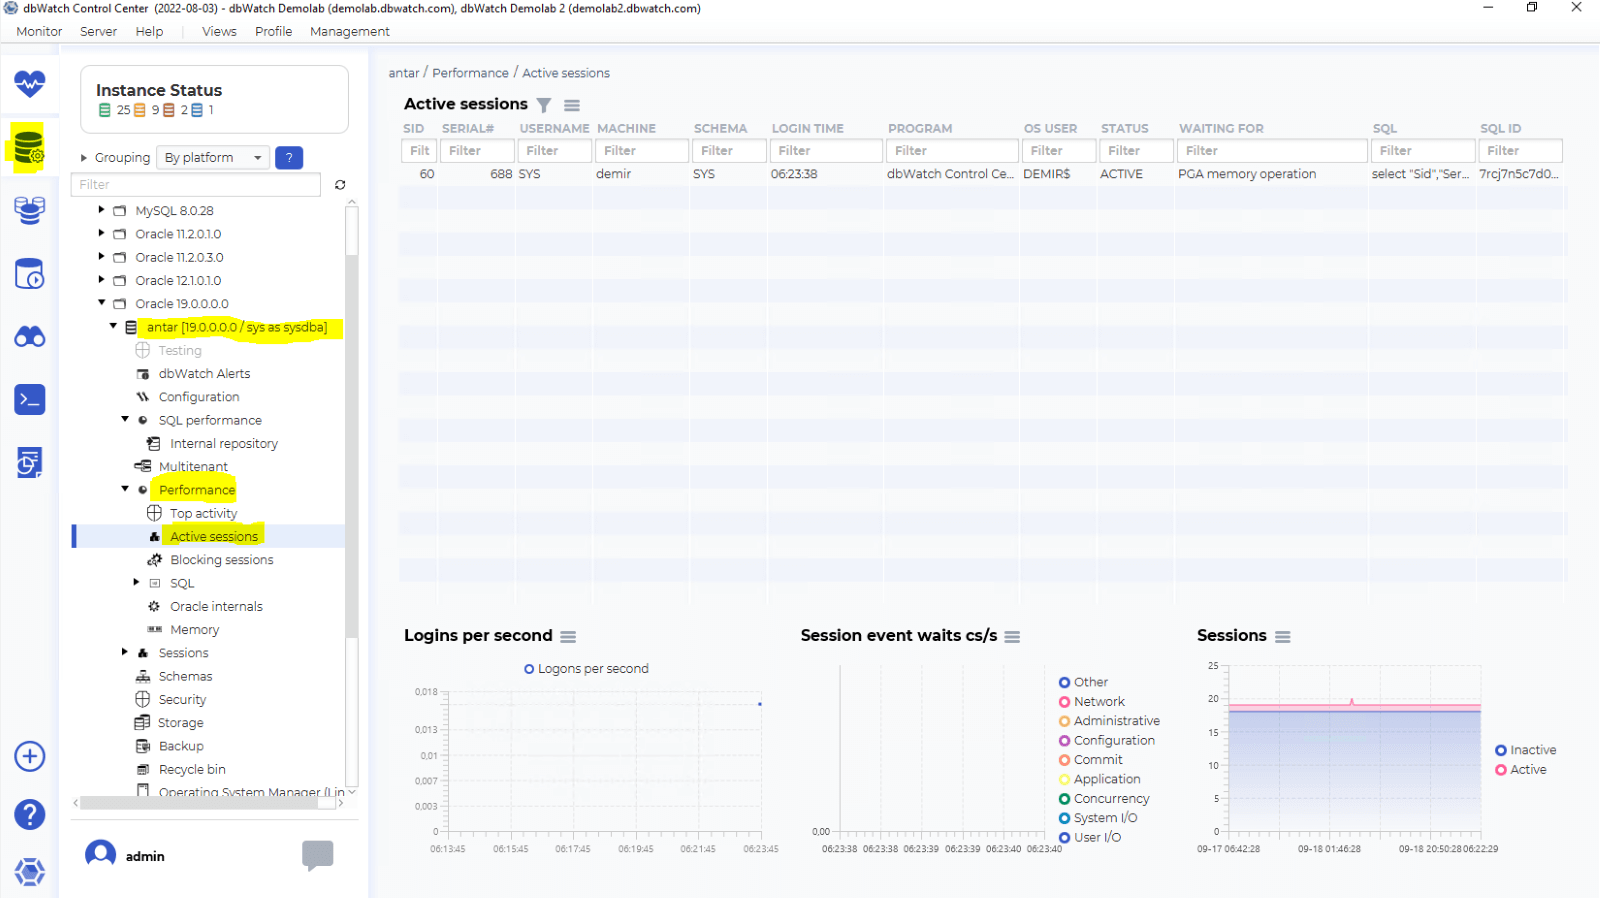
Task: Open the database clock scheduler icon
Action: 29,273
